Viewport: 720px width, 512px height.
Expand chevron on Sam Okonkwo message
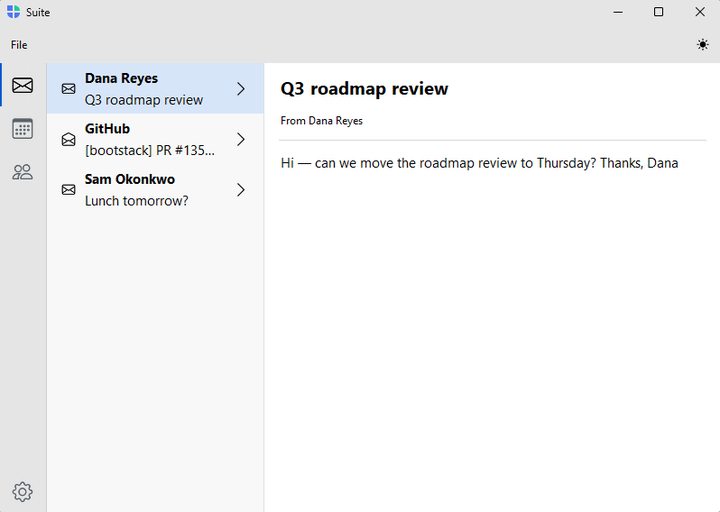pos(241,190)
